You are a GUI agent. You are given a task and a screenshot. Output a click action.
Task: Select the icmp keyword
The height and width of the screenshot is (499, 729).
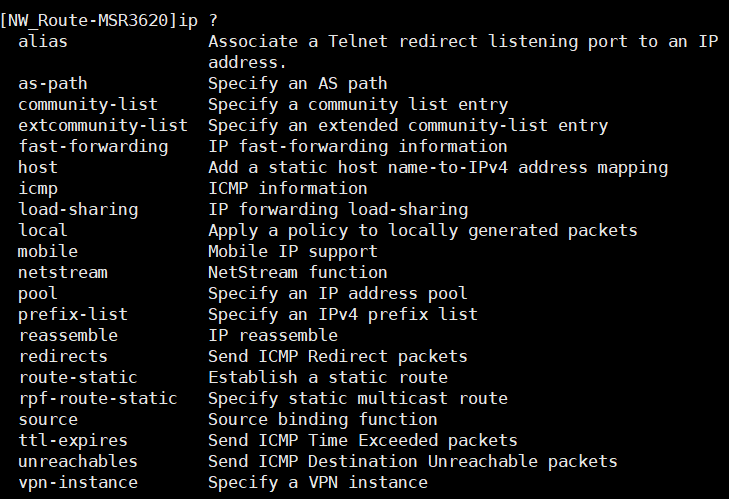pos(38,188)
